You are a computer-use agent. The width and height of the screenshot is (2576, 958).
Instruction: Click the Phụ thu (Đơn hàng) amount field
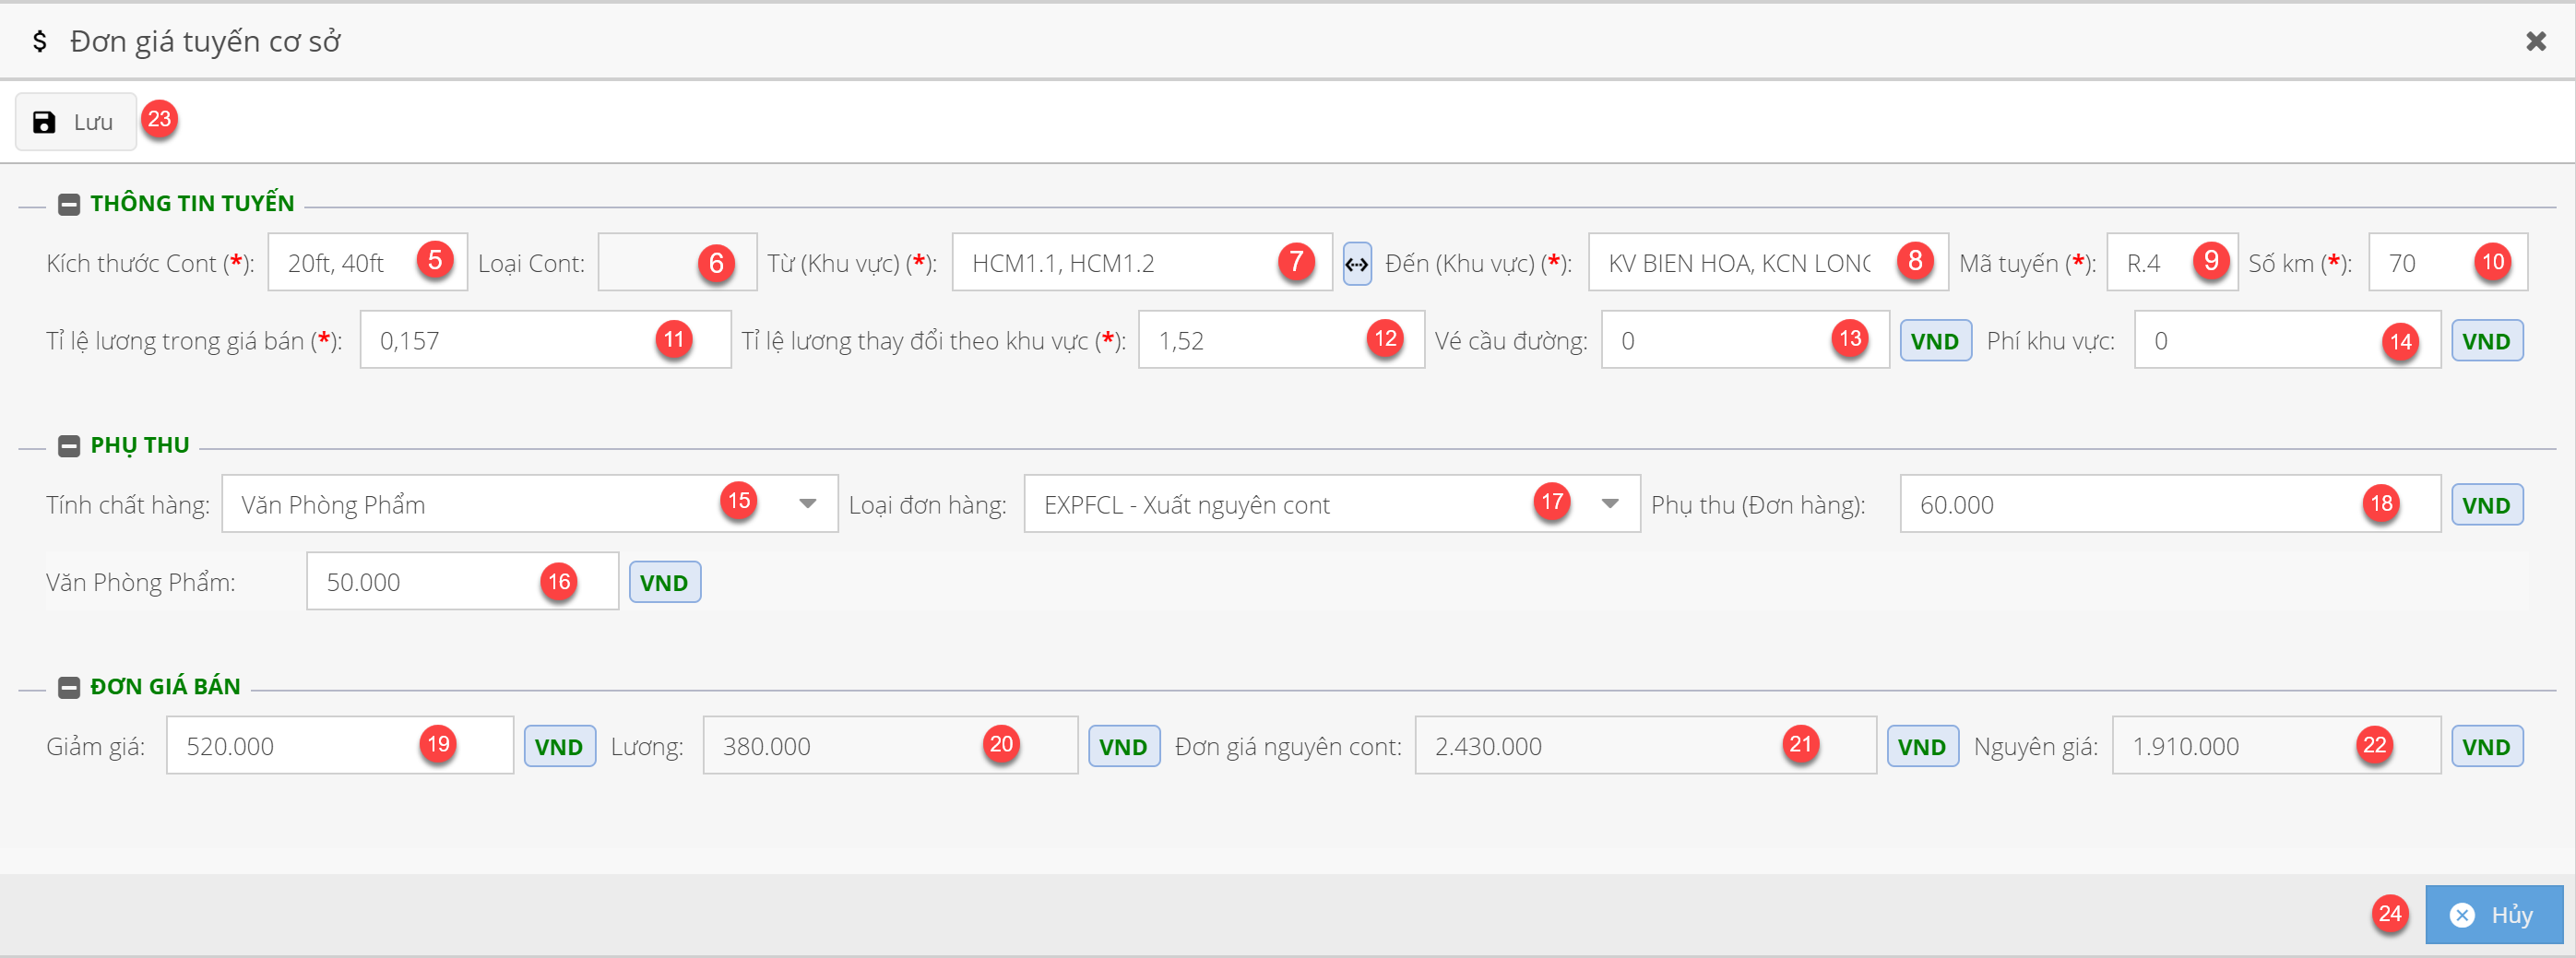[2130, 504]
